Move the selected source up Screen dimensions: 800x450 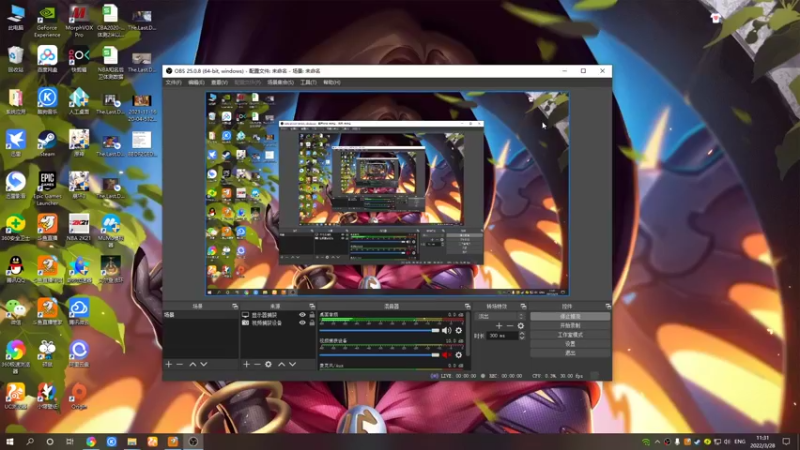coord(281,364)
